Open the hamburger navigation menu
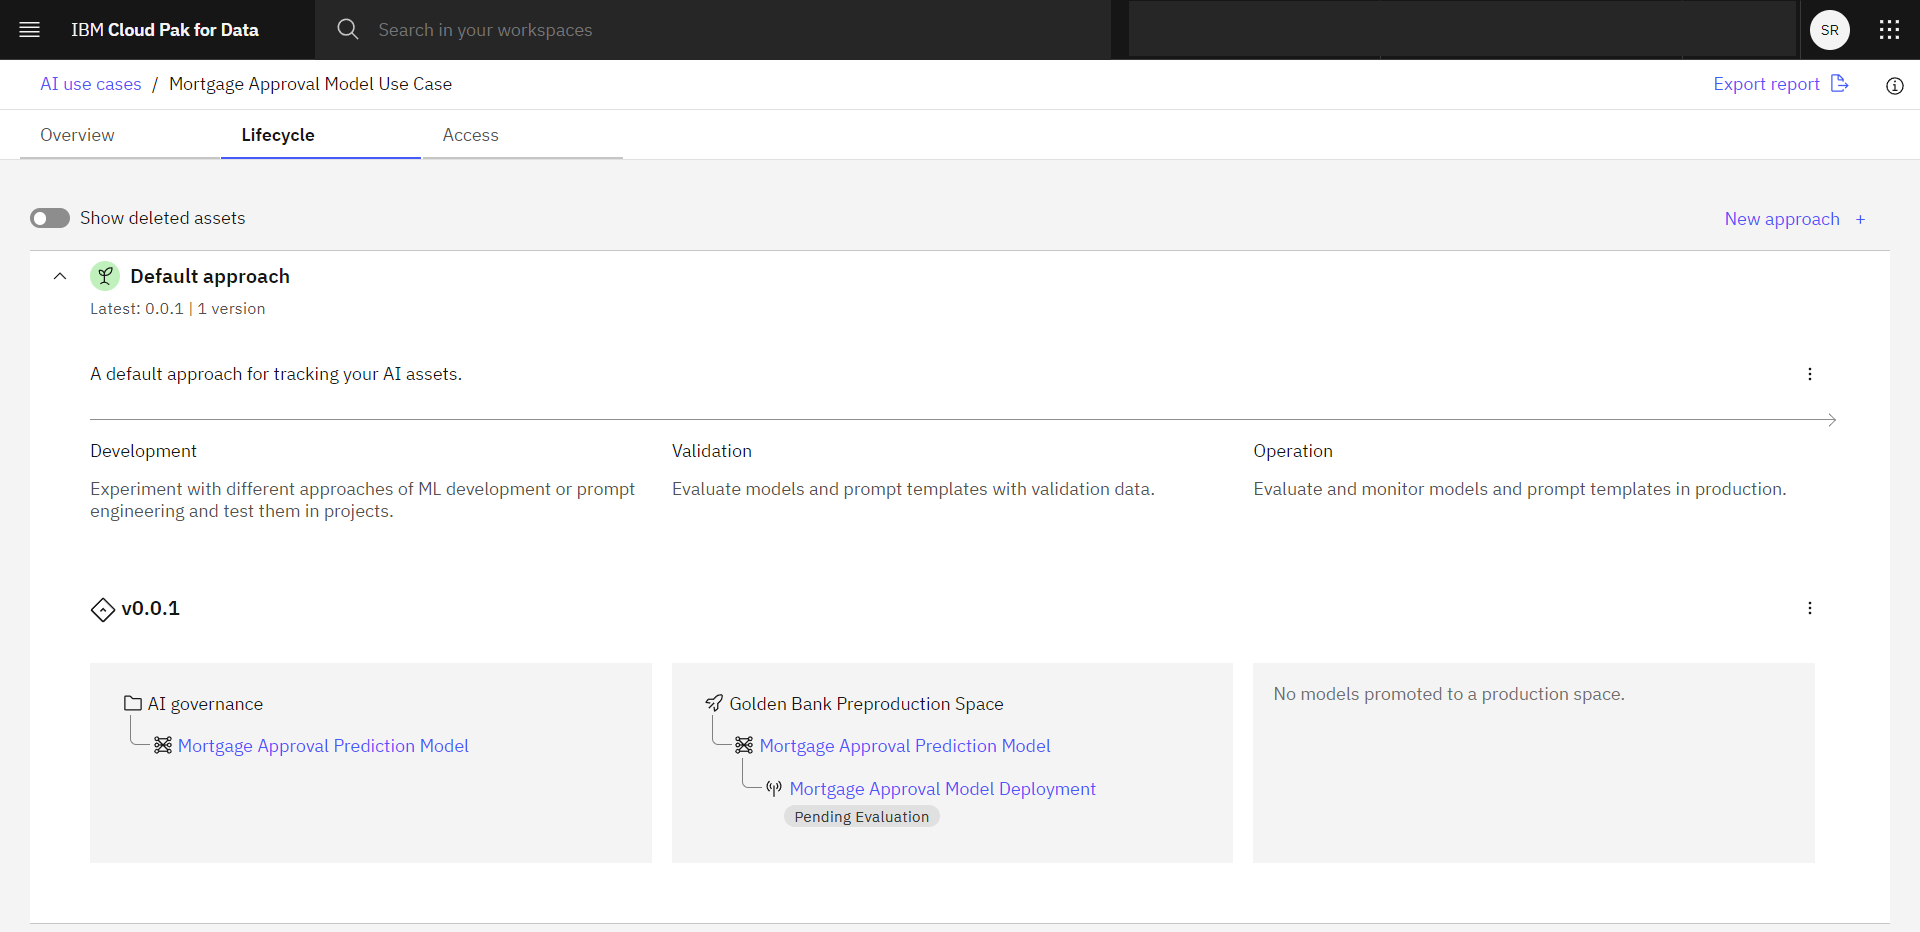Image resolution: width=1920 pixels, height=932 pixels. pos(30,30)
